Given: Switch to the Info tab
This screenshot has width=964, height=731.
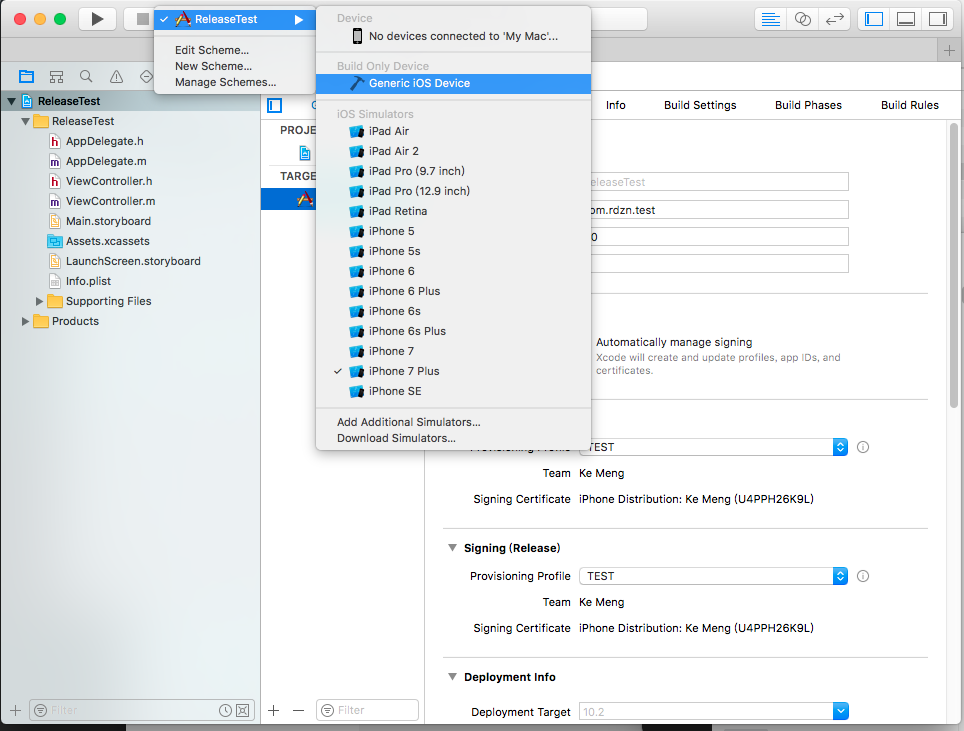Looking at the screenshot, I should (615, 105).
